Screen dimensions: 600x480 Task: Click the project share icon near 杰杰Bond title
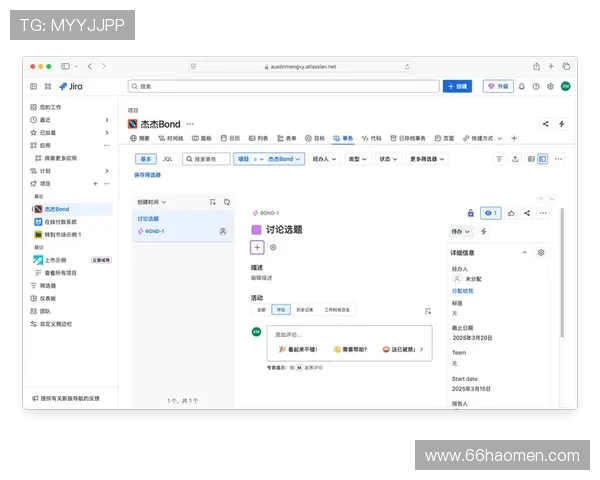(546, 124)
